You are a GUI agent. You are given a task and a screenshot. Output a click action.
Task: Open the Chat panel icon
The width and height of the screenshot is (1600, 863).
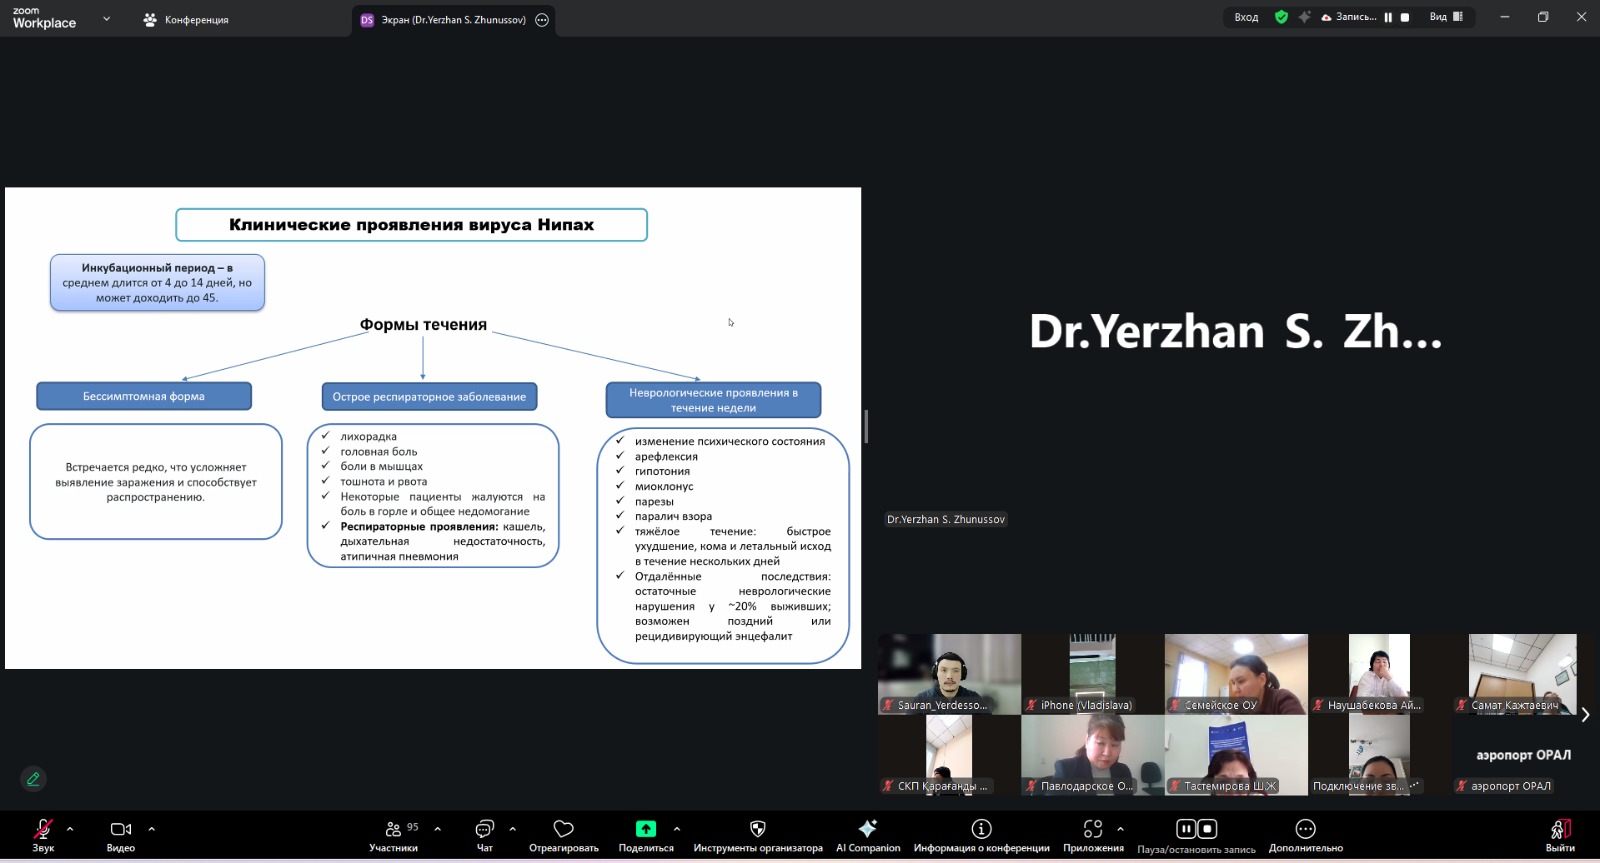pos(485,829)
